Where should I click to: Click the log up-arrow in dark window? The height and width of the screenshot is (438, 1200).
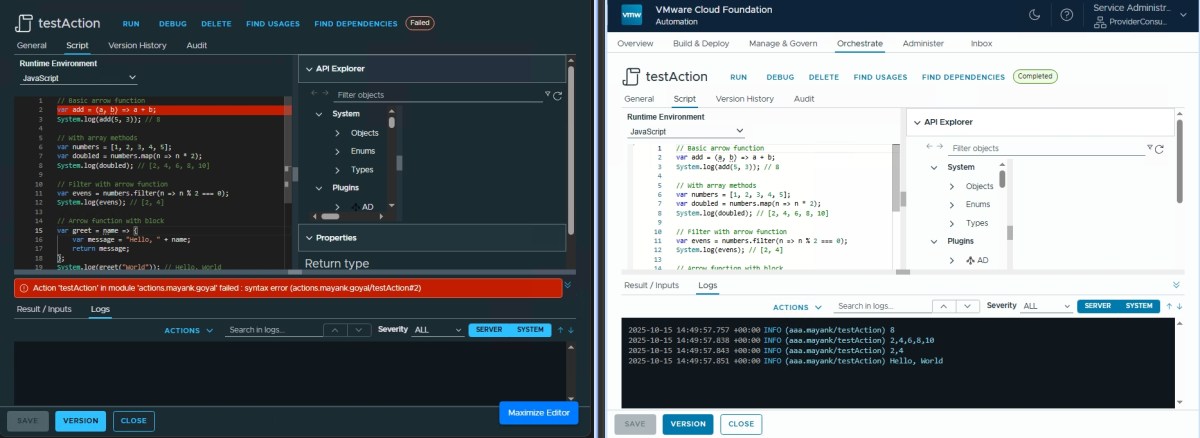click(x=560, y=329)
